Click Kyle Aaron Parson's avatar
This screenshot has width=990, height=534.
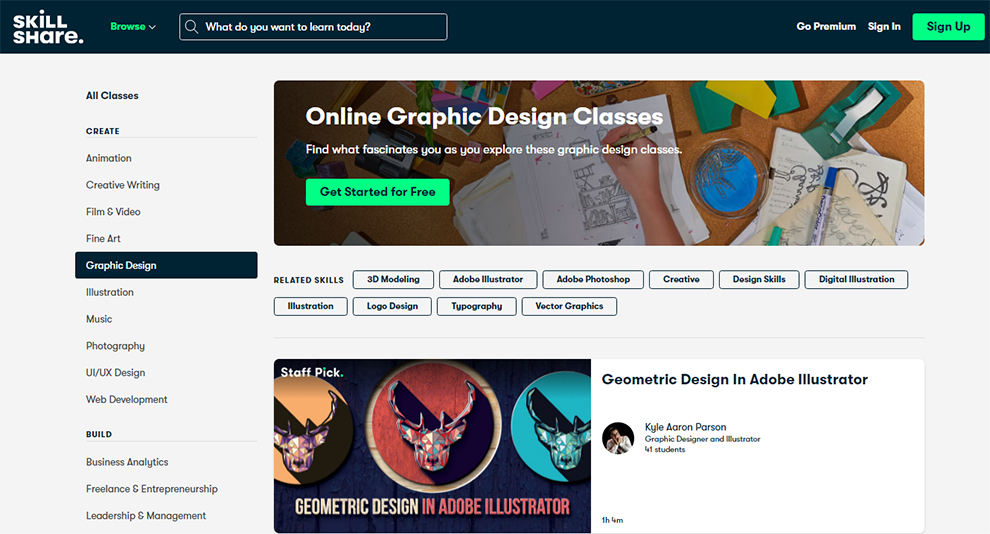[617, 438]
